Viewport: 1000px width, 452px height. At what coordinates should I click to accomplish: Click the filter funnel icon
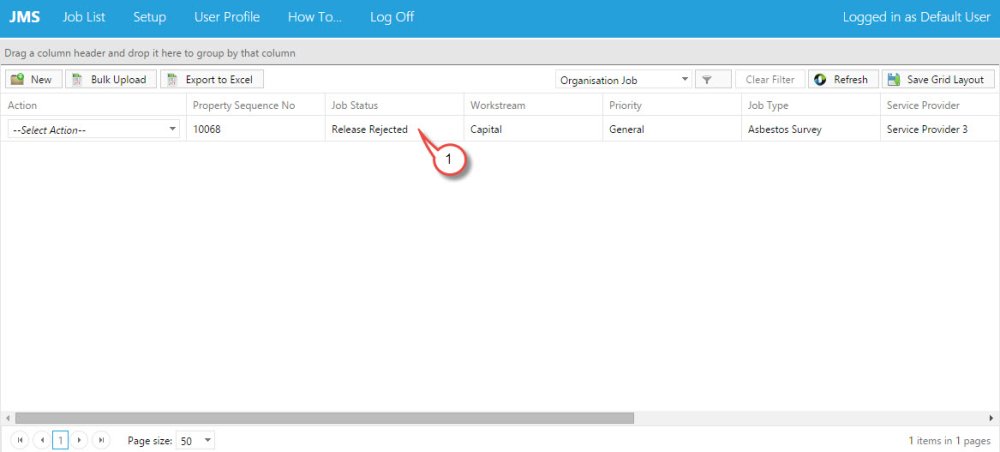tap(713, 80)
